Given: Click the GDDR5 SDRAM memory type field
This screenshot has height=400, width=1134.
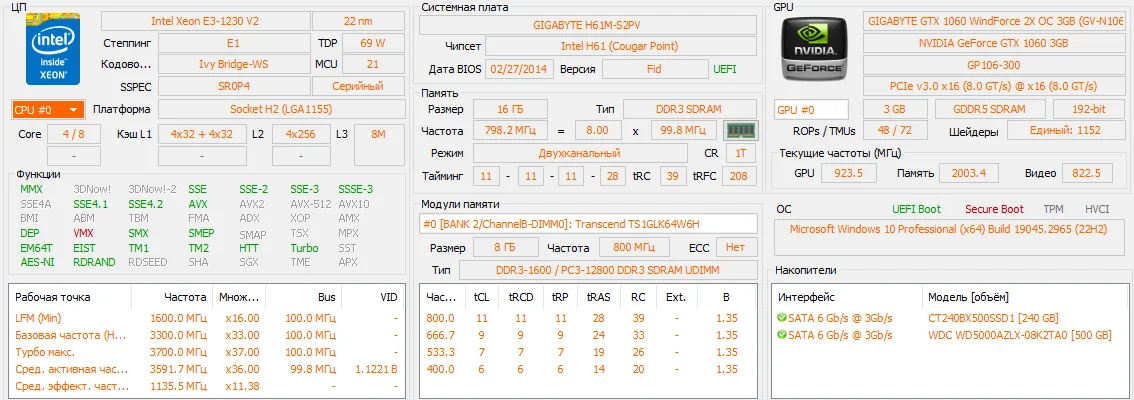Looking at the screenshot, I should (990, 109).
